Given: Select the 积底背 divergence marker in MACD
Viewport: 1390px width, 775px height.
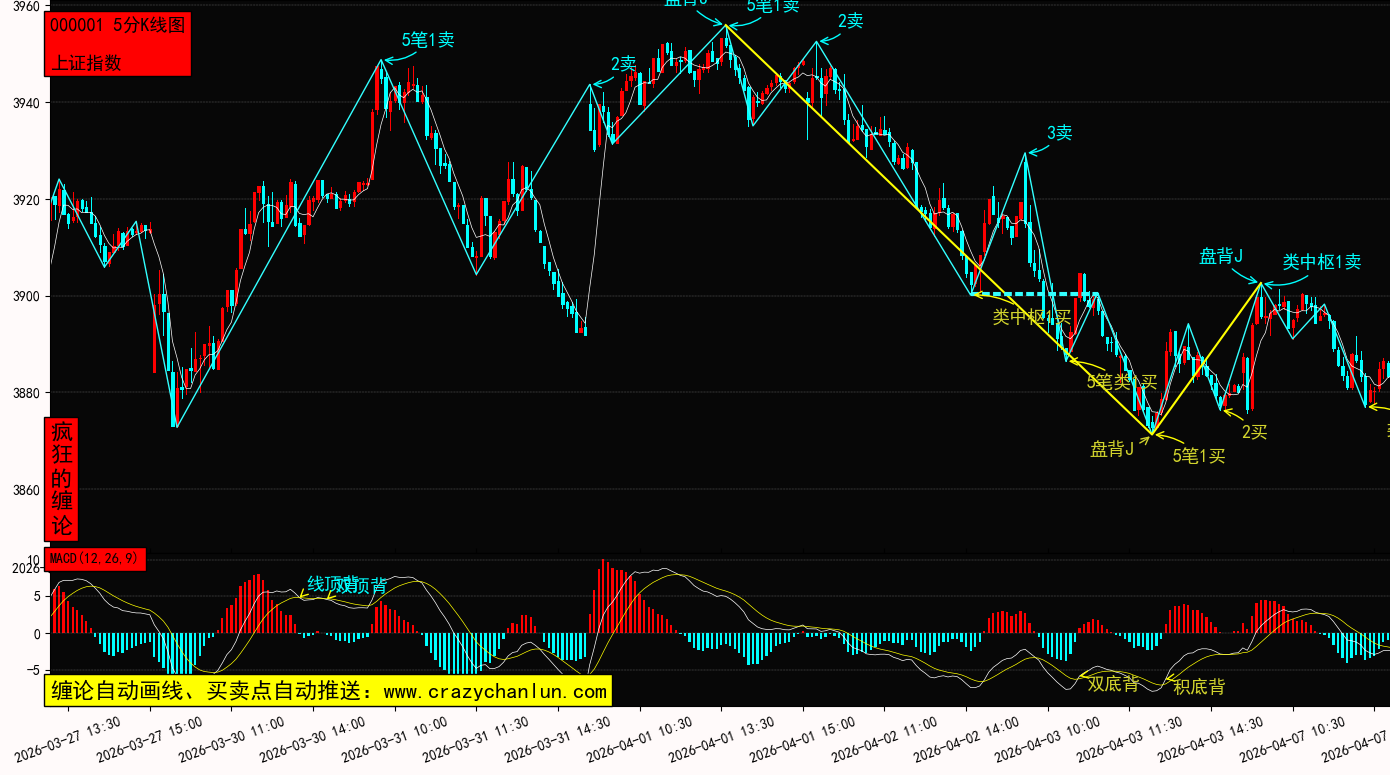Looking at the screenshot, I should [x=1198, y=687].
